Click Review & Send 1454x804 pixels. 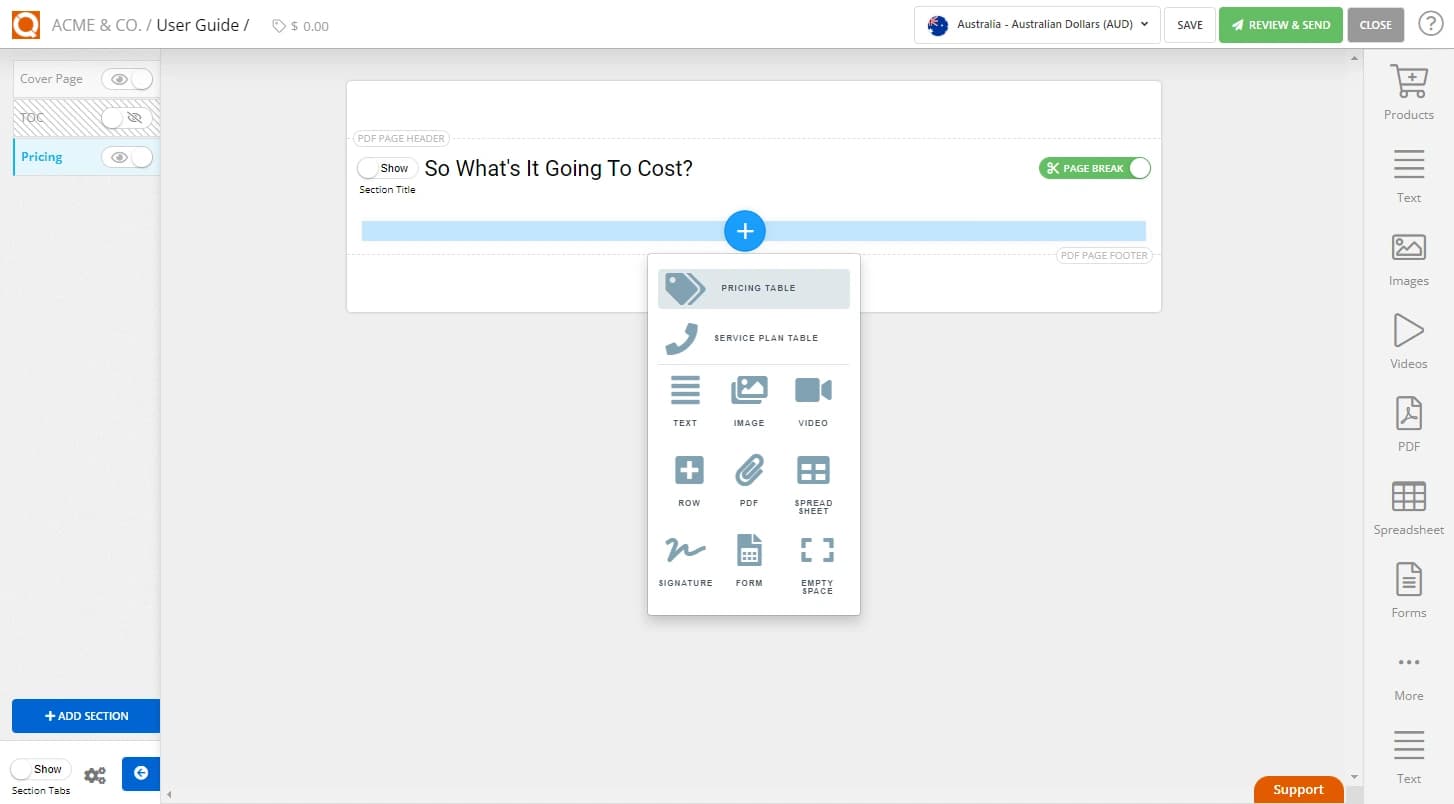click(1281, 24)
